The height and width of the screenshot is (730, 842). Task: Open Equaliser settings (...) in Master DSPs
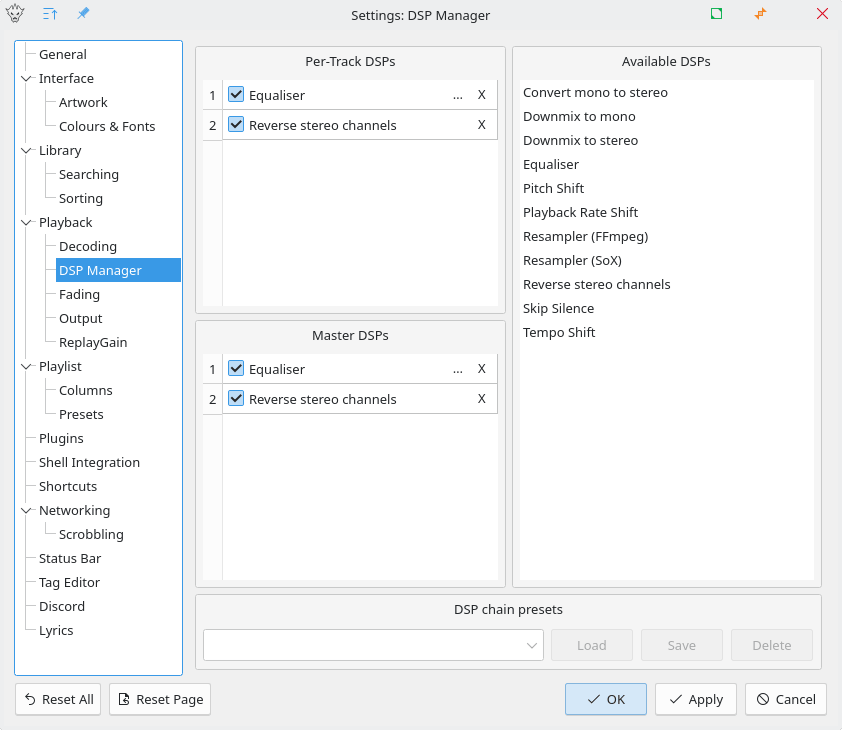pos(457,369)
